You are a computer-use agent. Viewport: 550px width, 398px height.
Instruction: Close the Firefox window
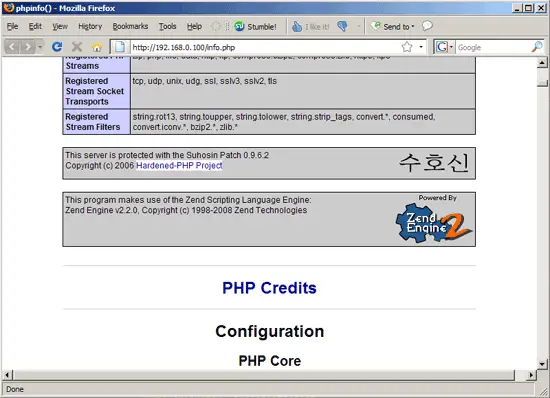coord(541,8)
